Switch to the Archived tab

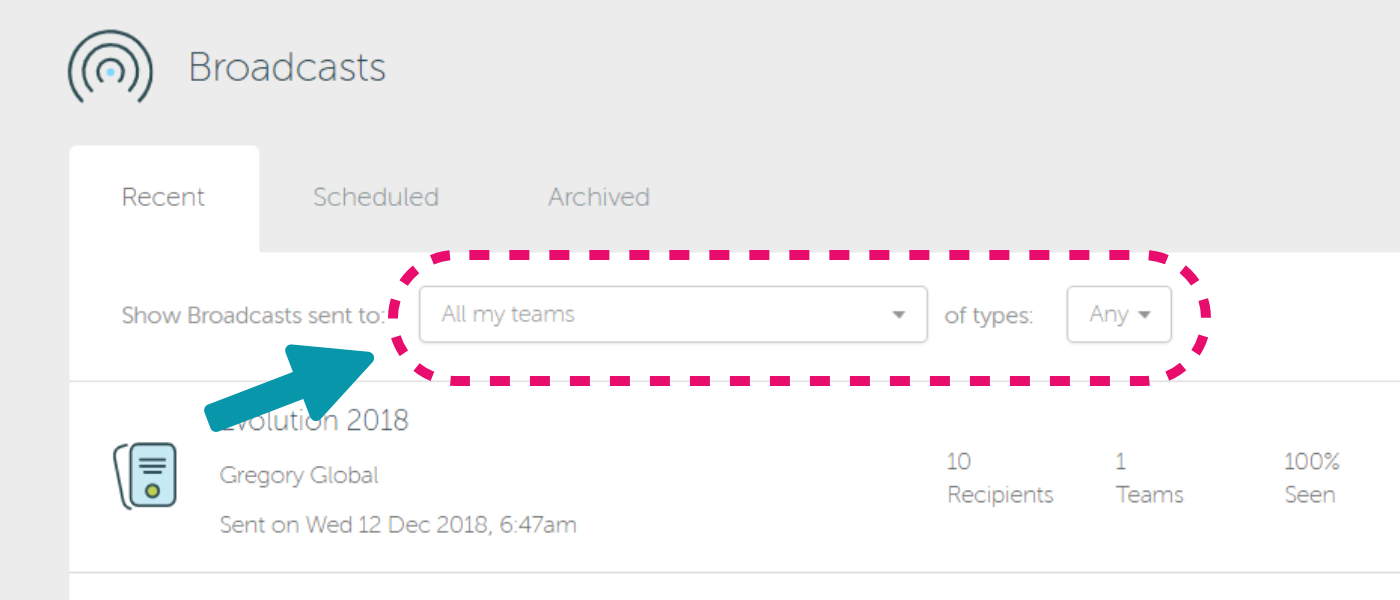coord(599,198)
